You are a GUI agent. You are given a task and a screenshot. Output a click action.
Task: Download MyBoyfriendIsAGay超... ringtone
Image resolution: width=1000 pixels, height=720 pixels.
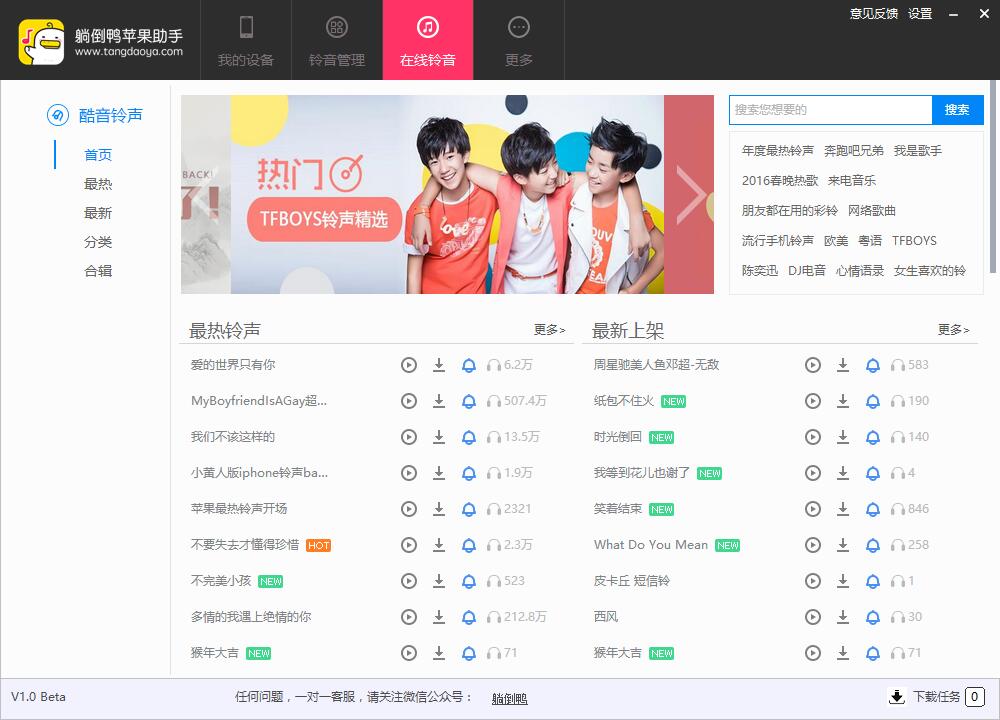(x=439, y=401)
